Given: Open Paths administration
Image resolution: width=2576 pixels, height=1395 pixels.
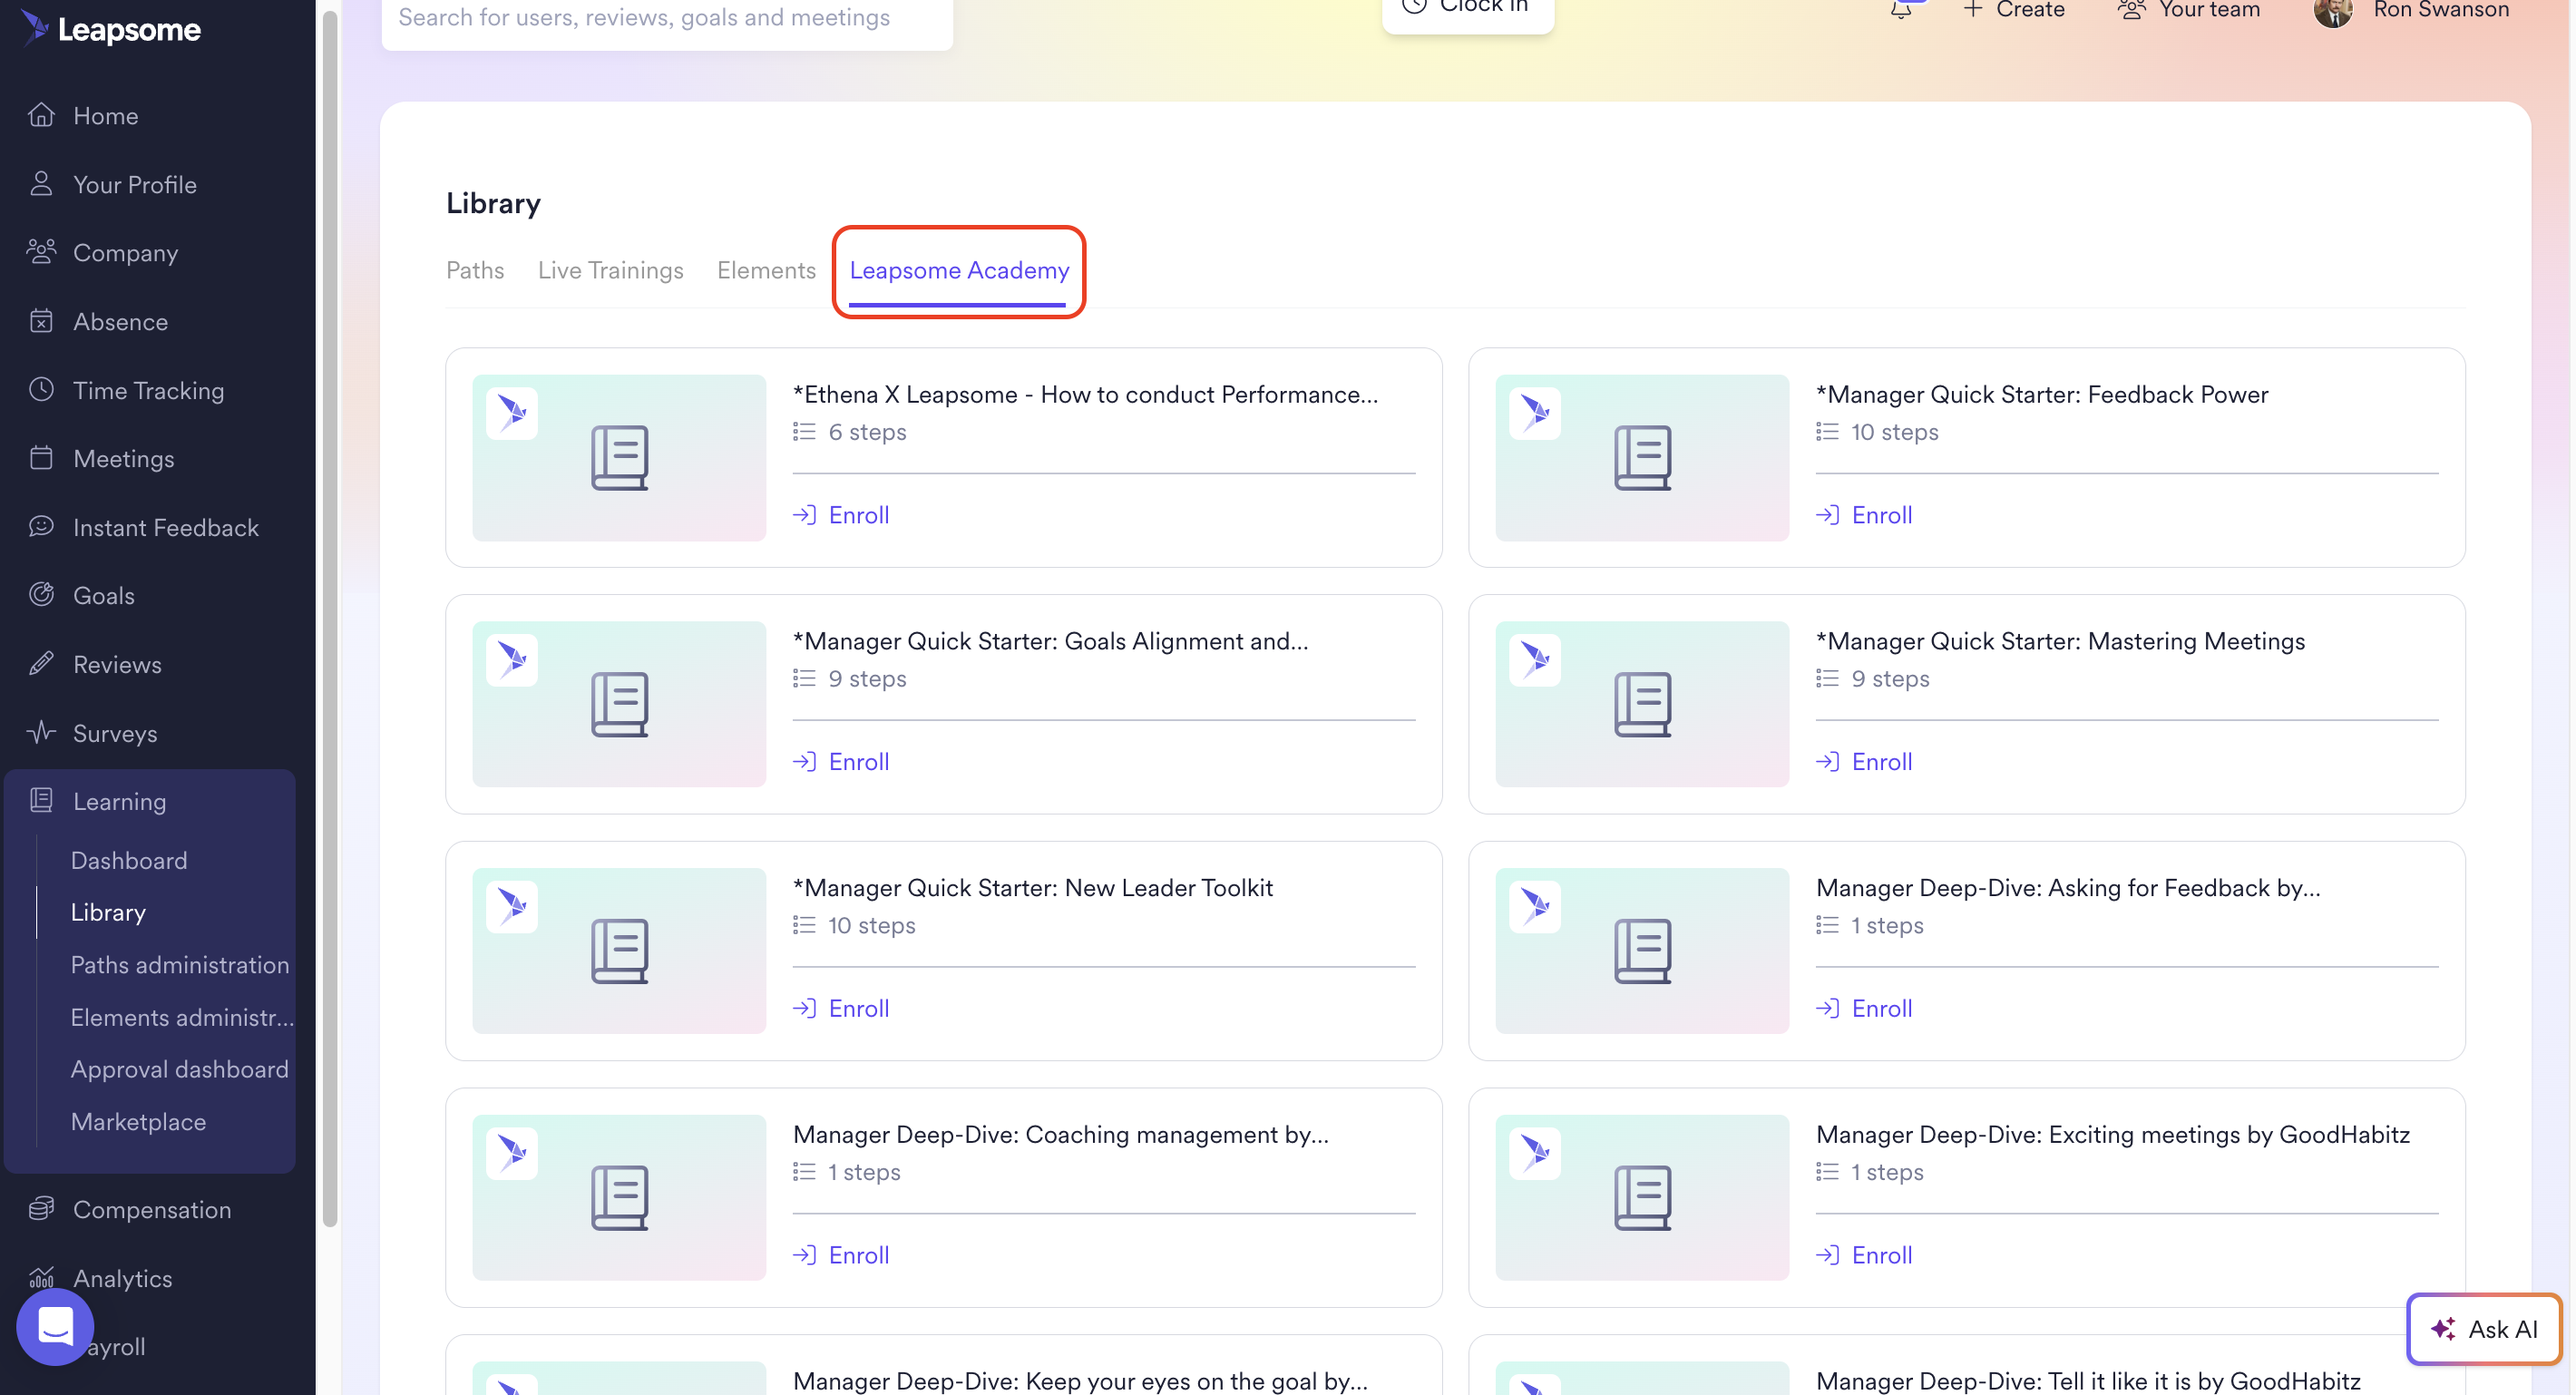Looking at the screenshot, I should tap(180, 965).
